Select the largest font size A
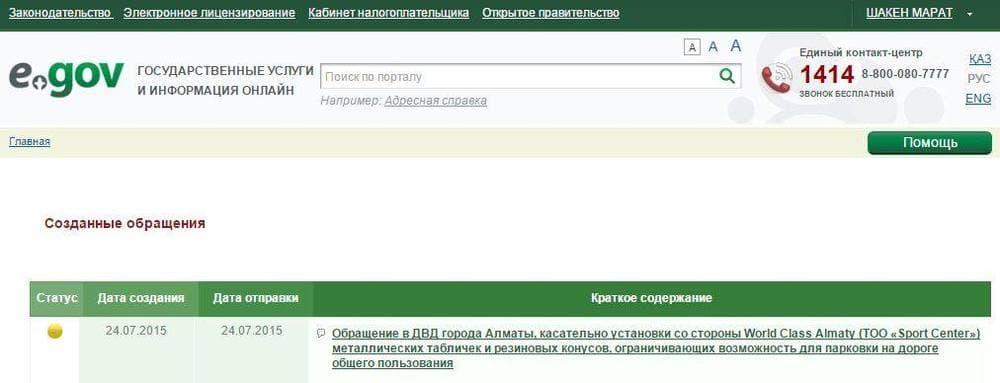 [735, 45]
